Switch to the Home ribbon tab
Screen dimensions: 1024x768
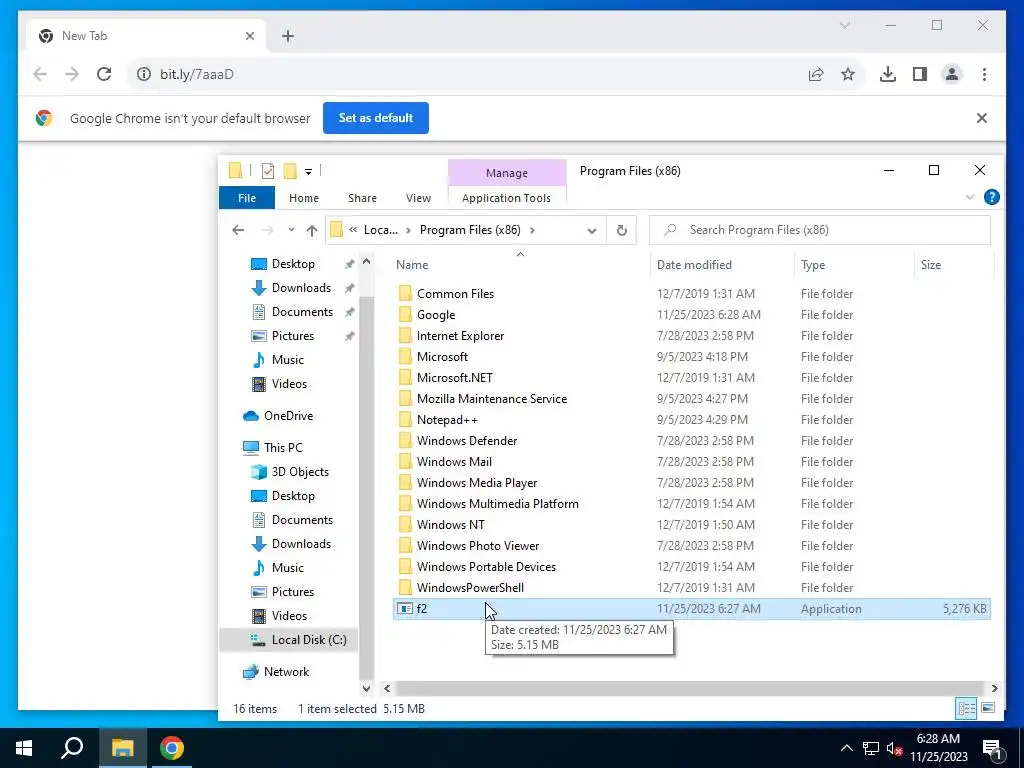[304, 198]
